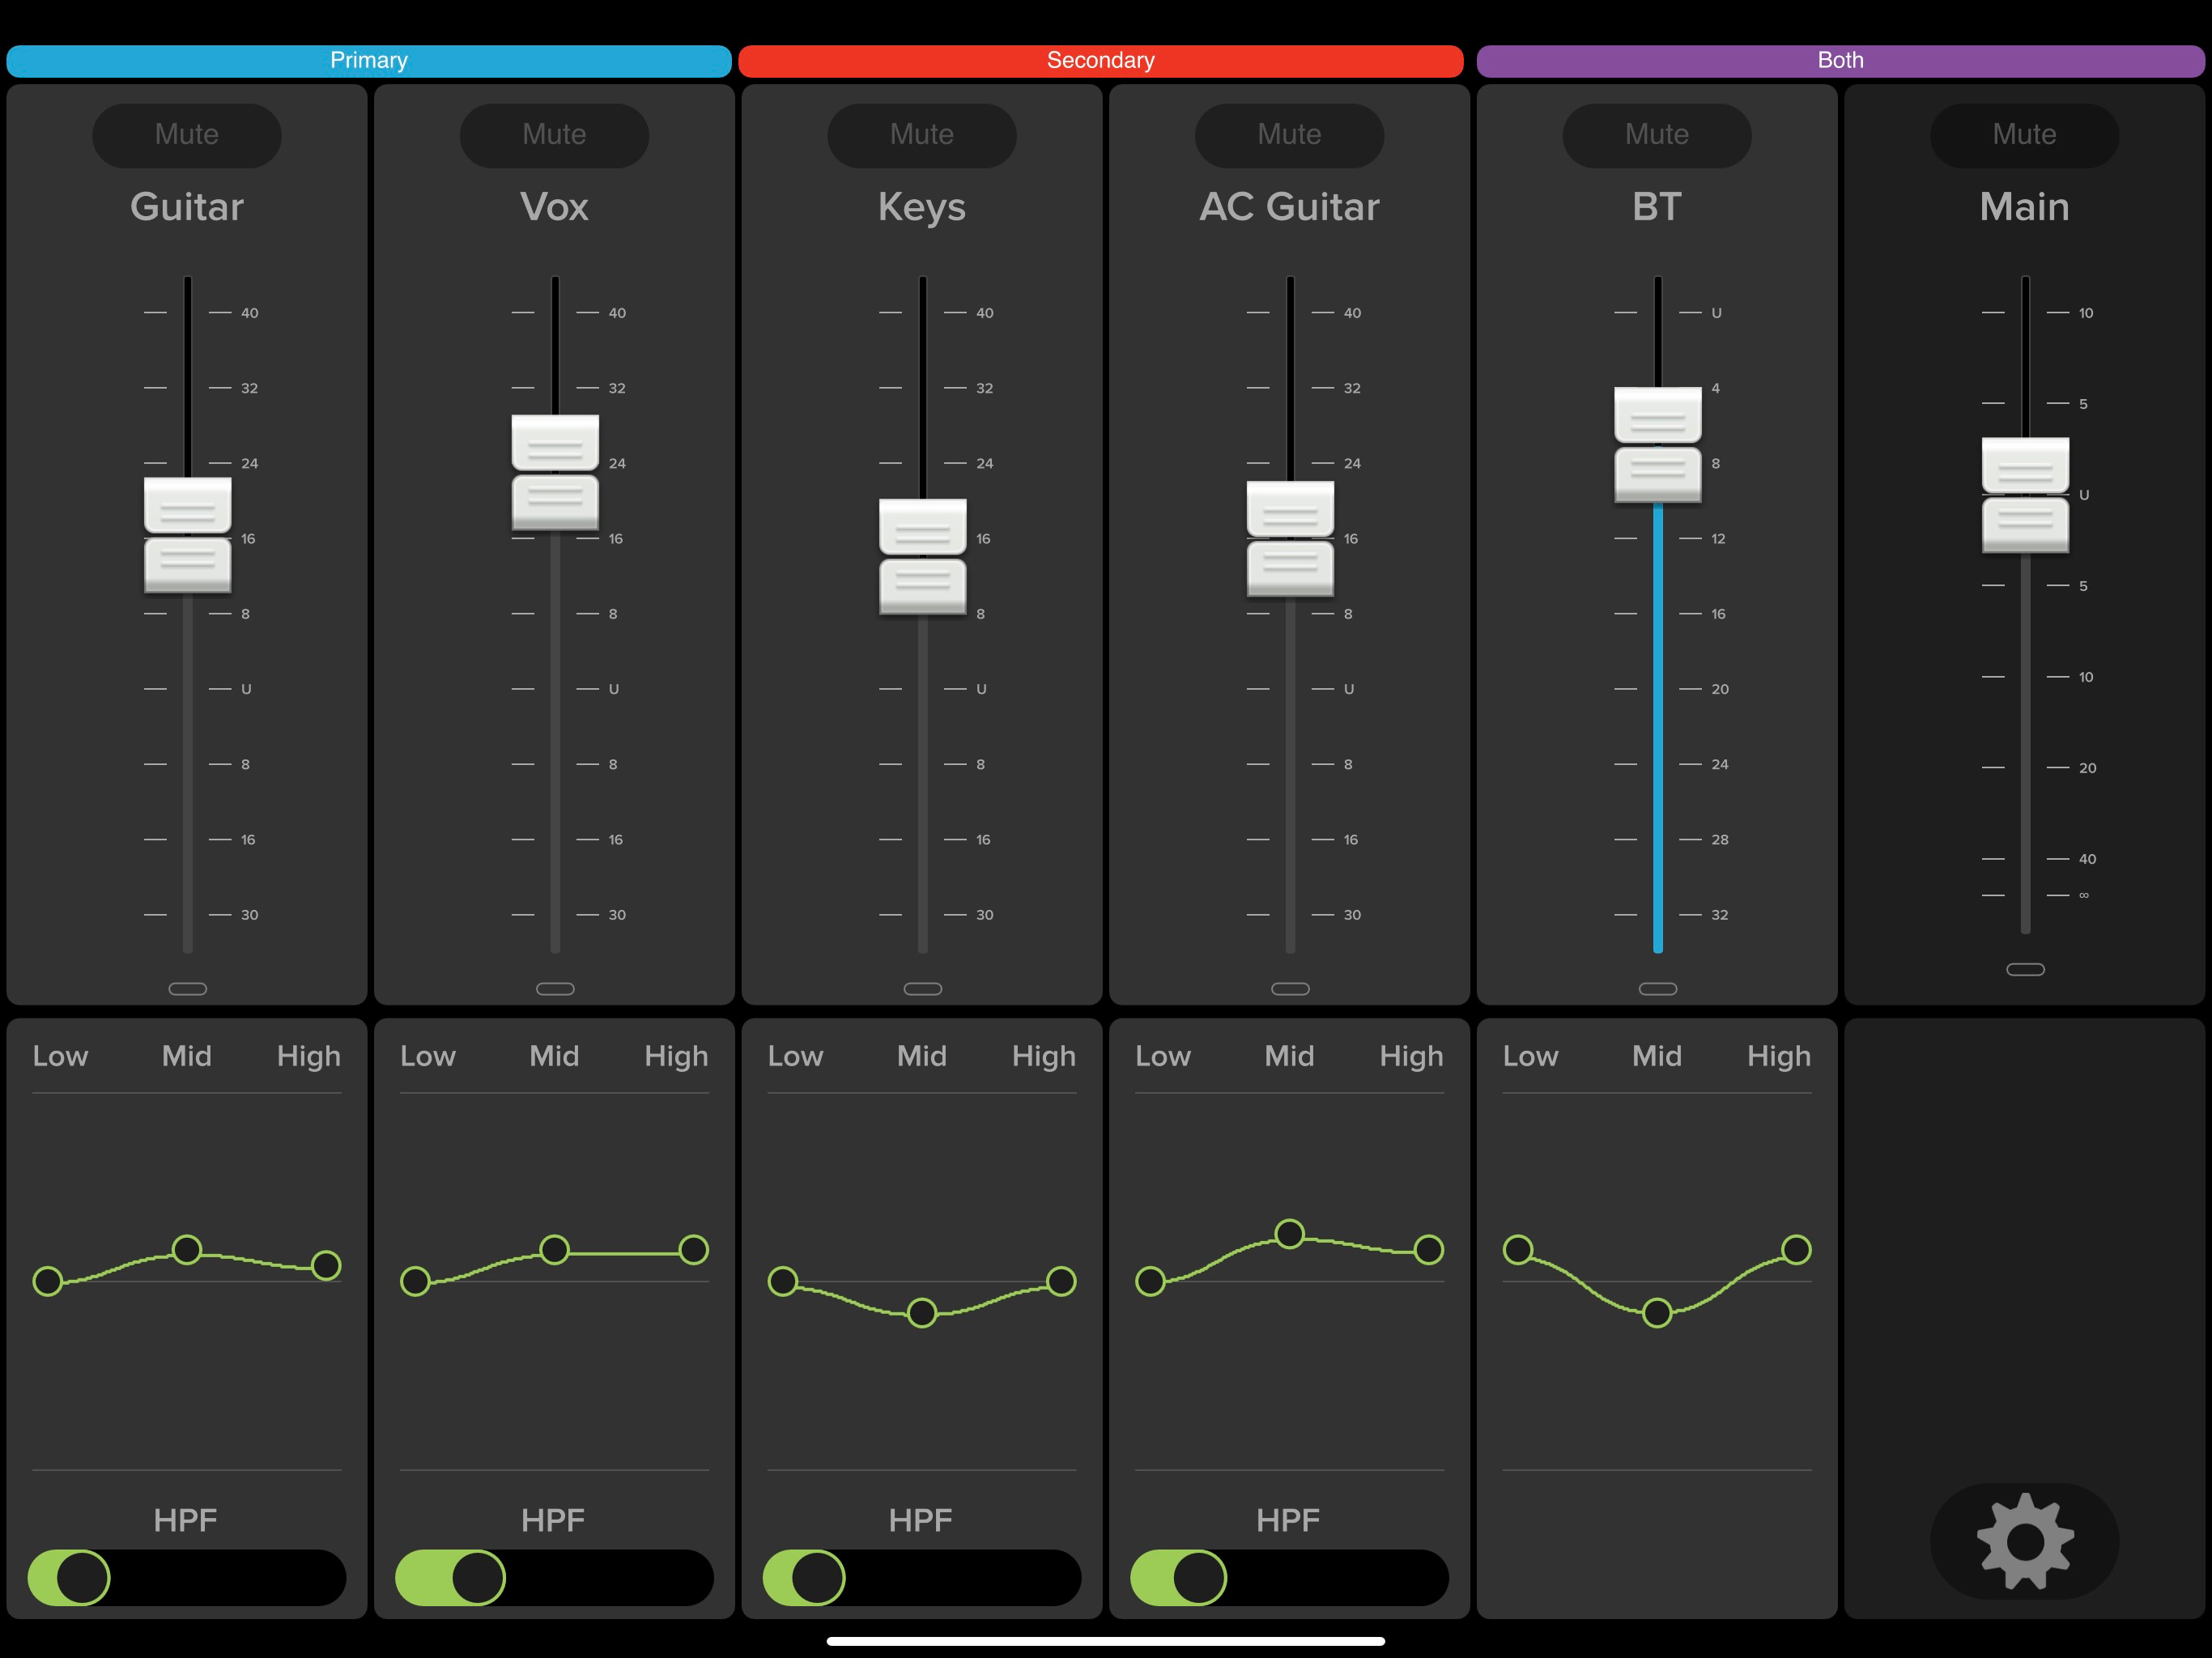Click the Low label in Vox EQ
Image resolution: width=2212 pixels, height=1658 pixels.
pyautogui.click(x=428, y=1056)
